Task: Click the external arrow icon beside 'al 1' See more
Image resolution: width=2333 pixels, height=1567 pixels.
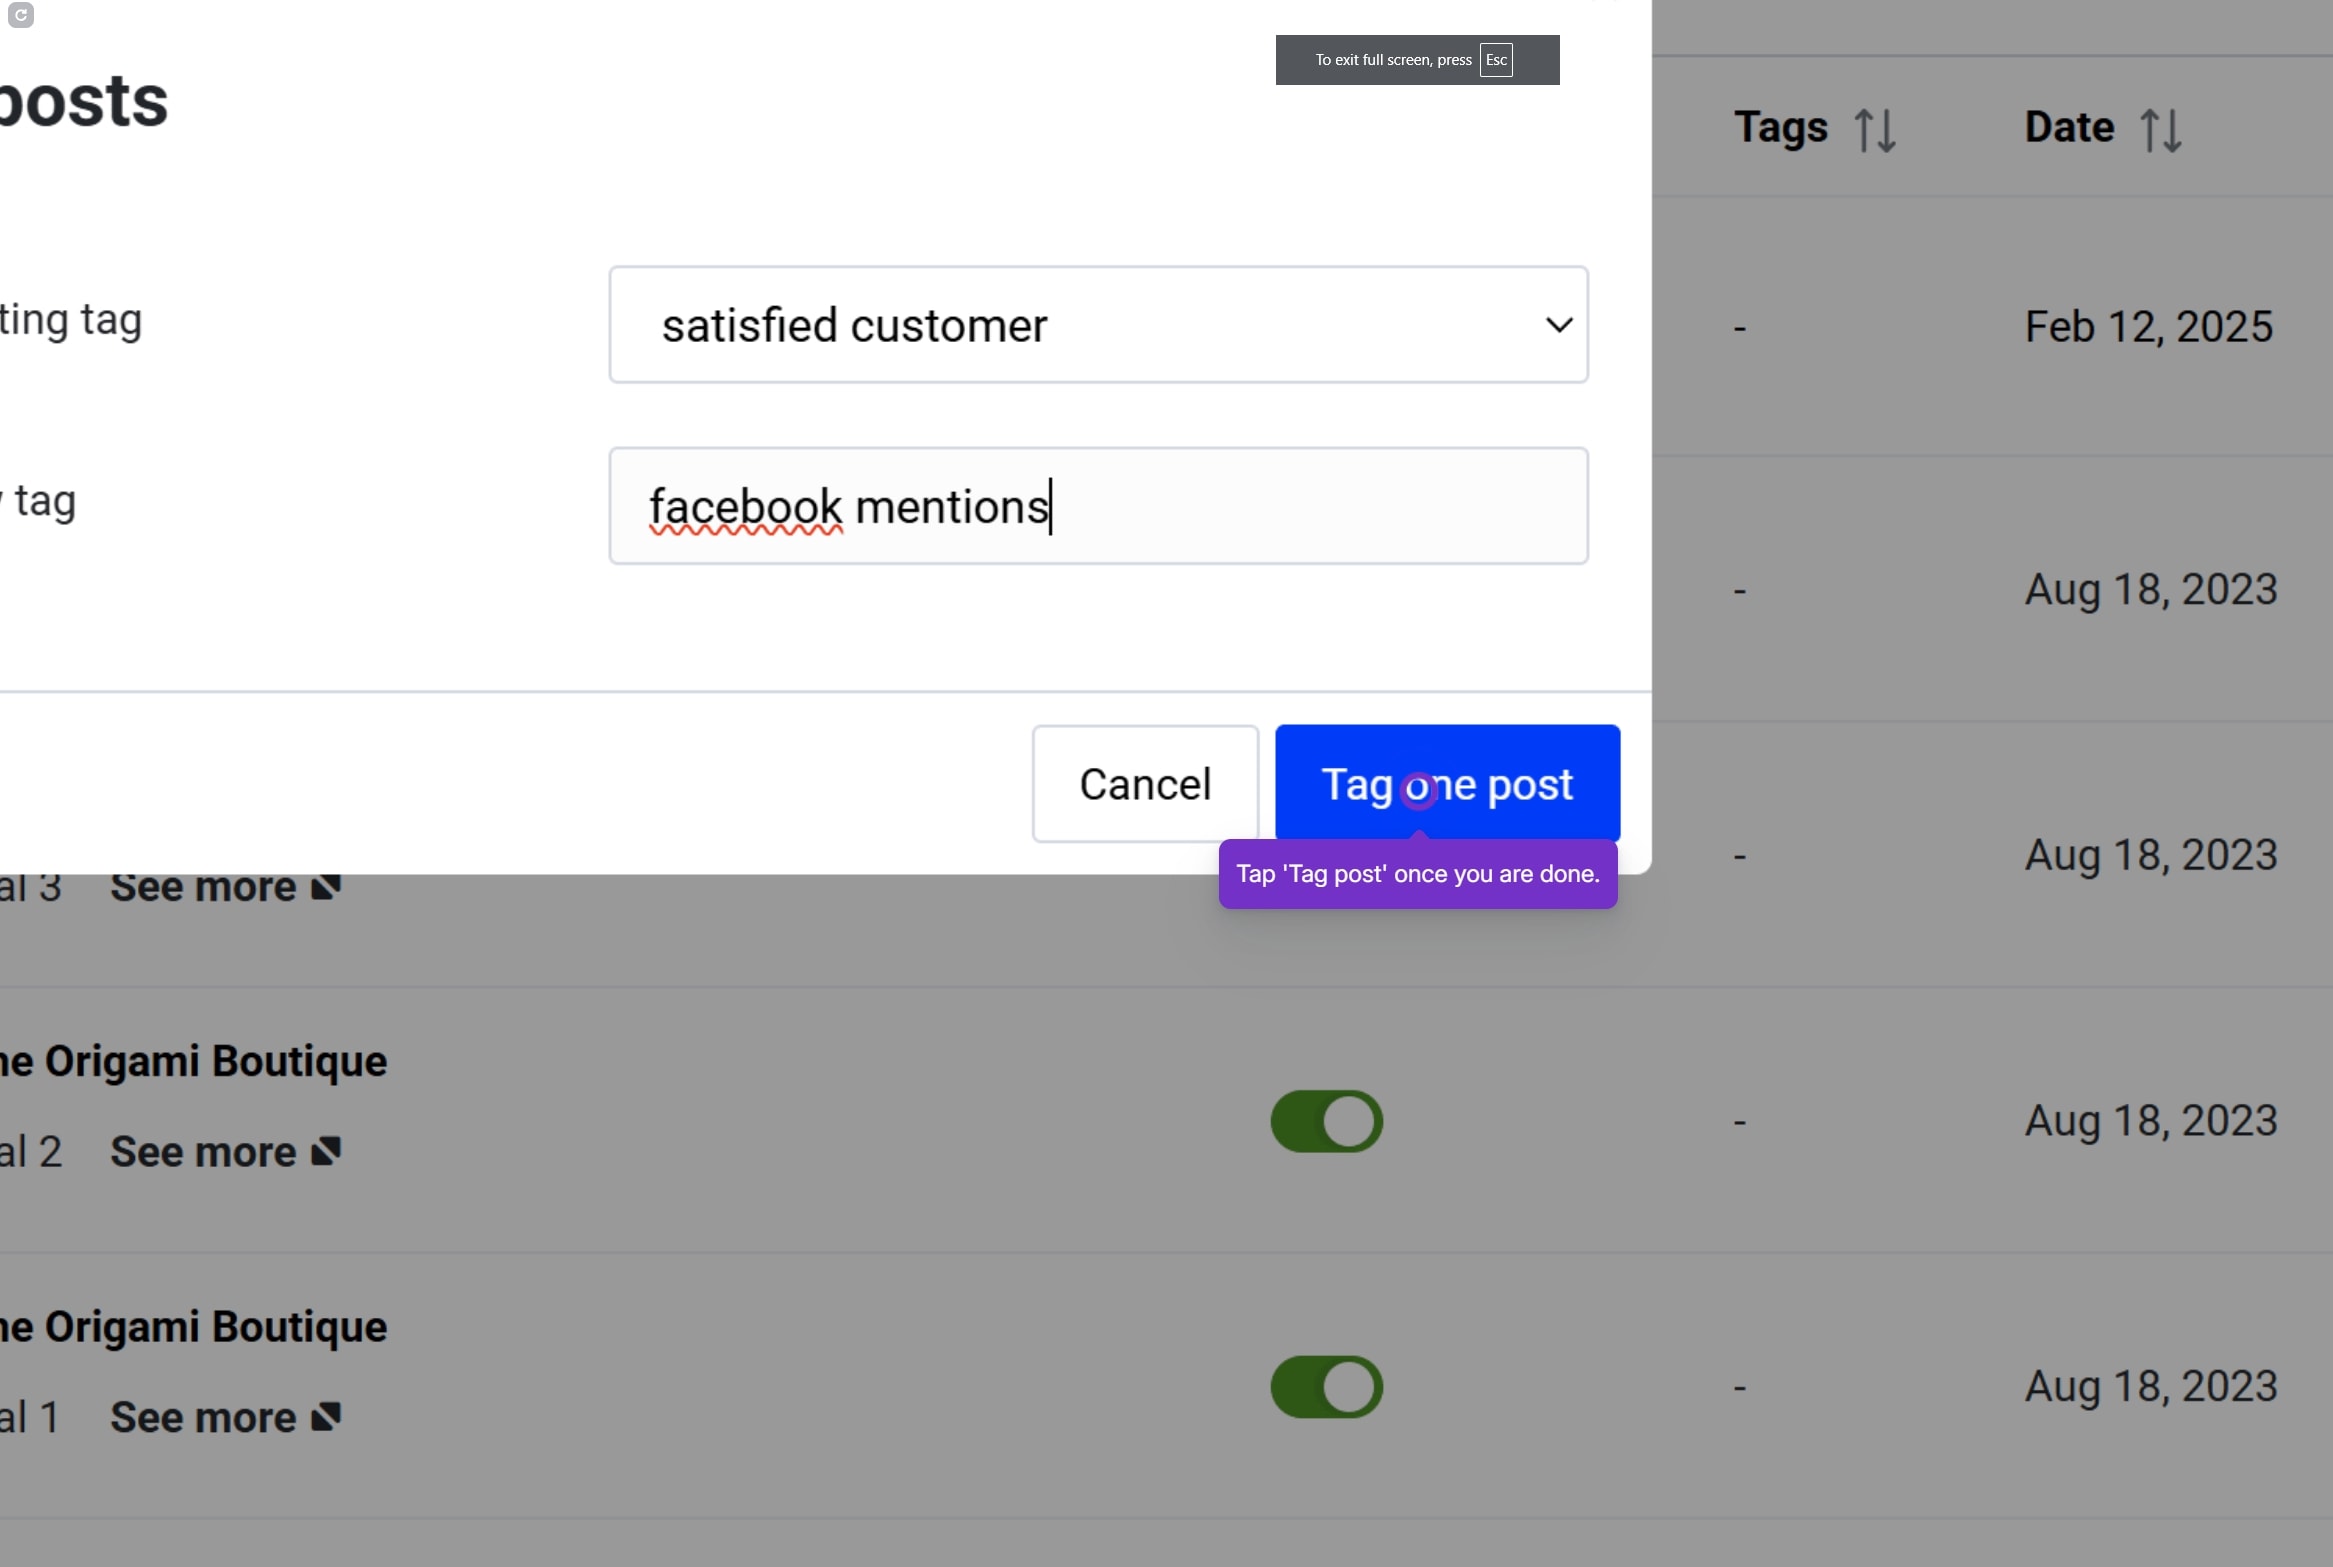Action: pos(326,1417)
